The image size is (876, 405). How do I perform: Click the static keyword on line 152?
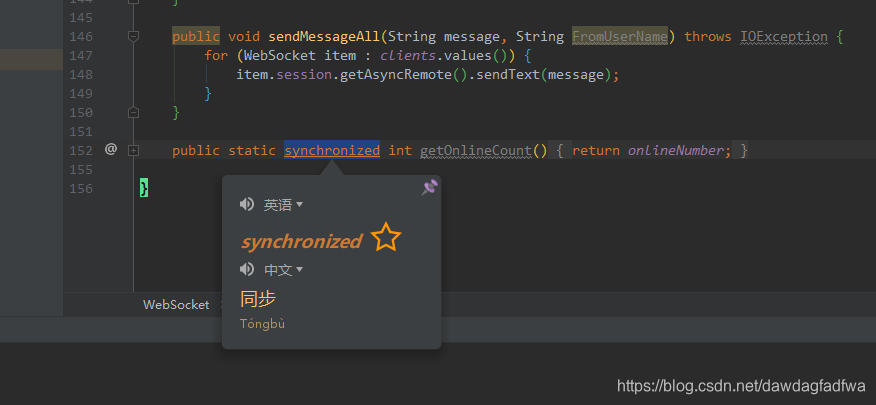pos(252,150)
